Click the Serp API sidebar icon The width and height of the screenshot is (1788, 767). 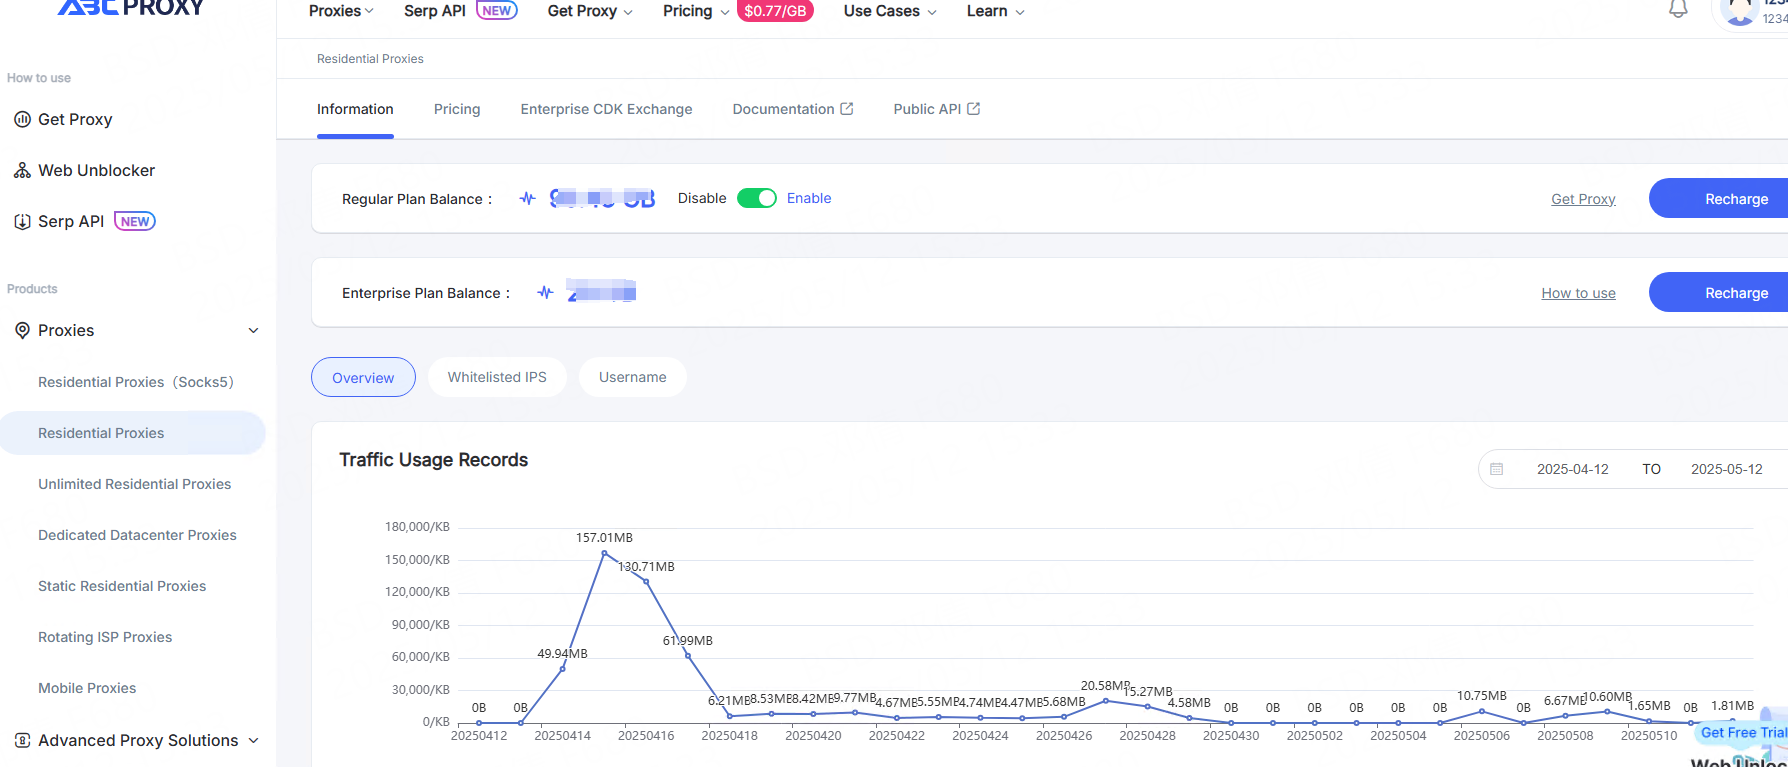tap(22, 221)
